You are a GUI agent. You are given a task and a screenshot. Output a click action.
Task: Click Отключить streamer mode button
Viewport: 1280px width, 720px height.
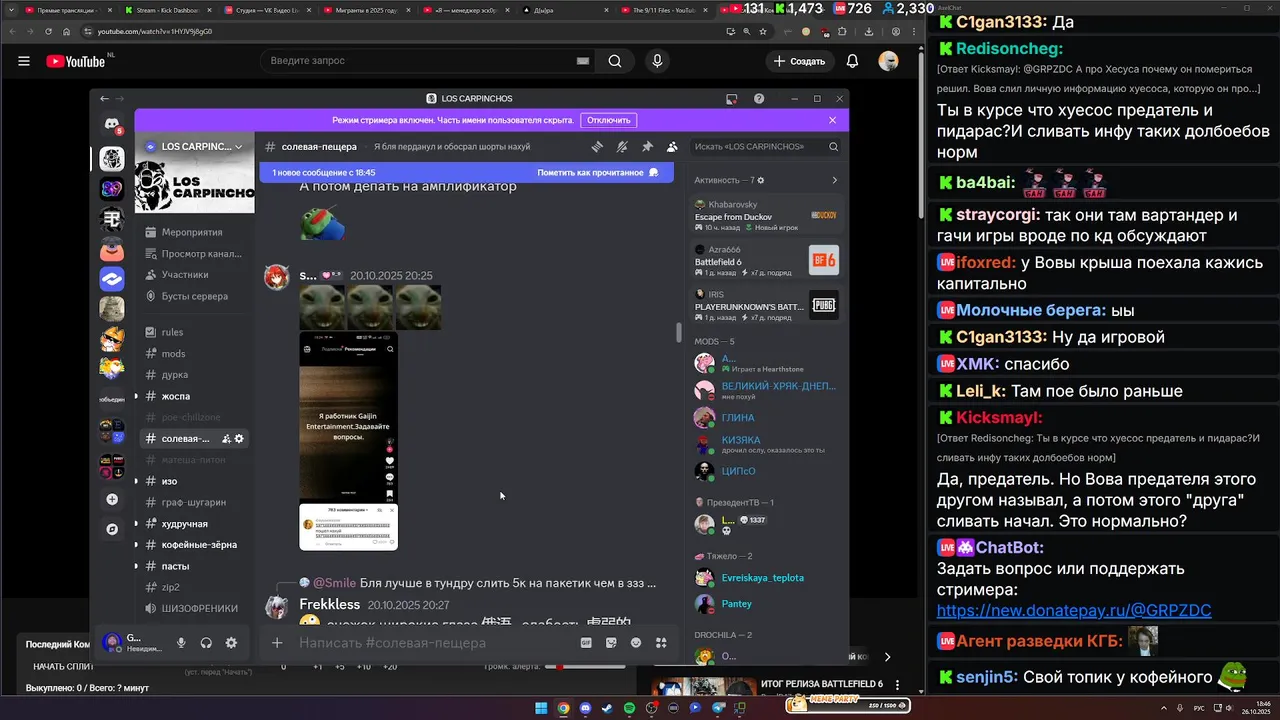609,120
